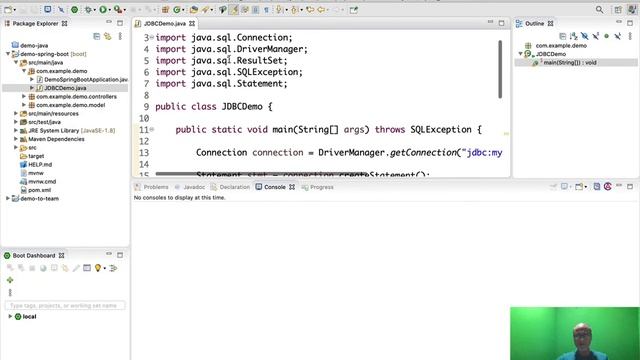Viewport: 640px width, 360px height.
Task: Click the lightbulb icon in Boot Dashboard
Action: click(98, 268)
